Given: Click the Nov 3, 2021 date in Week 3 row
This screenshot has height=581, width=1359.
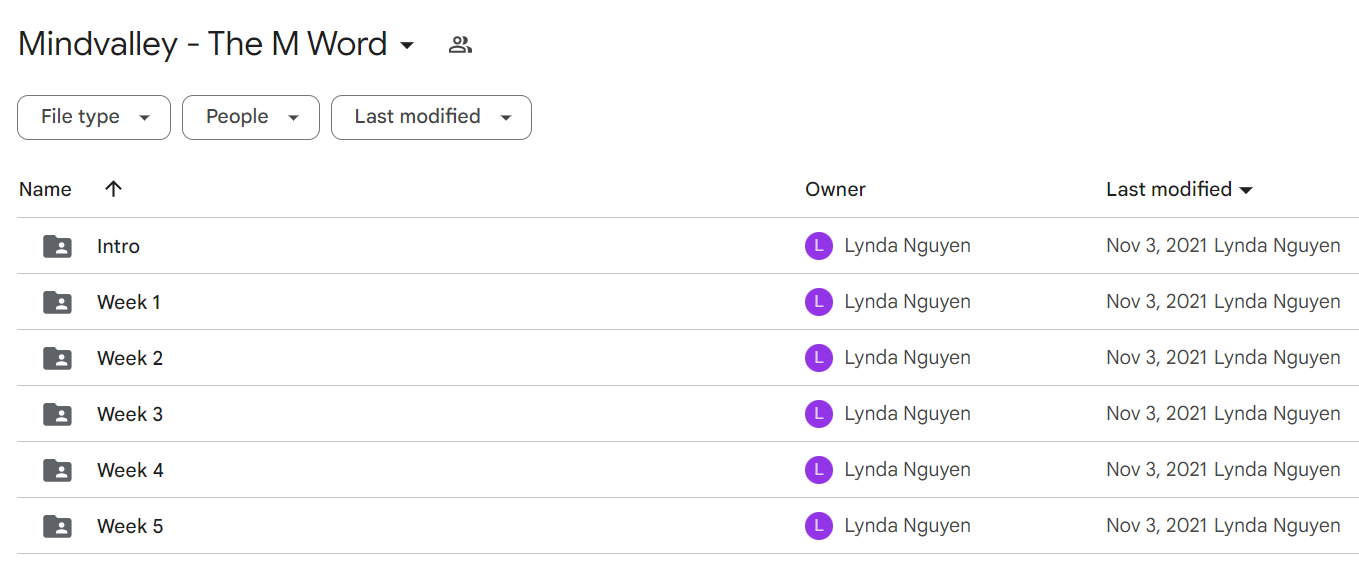Looking at the screenshot, I should 1157,414.
